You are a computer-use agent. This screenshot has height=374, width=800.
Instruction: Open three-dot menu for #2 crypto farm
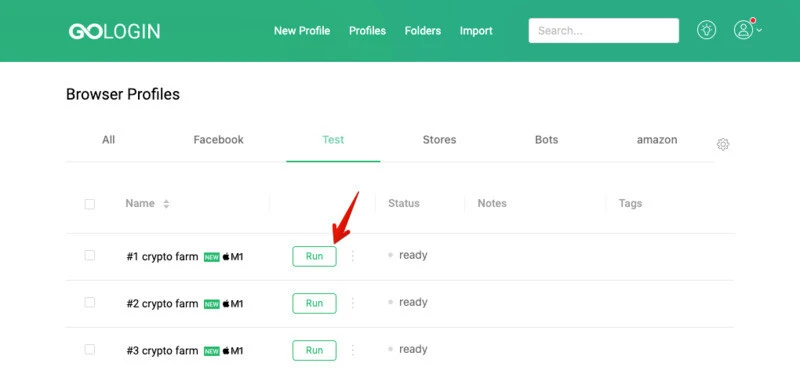tap(353, 303)
